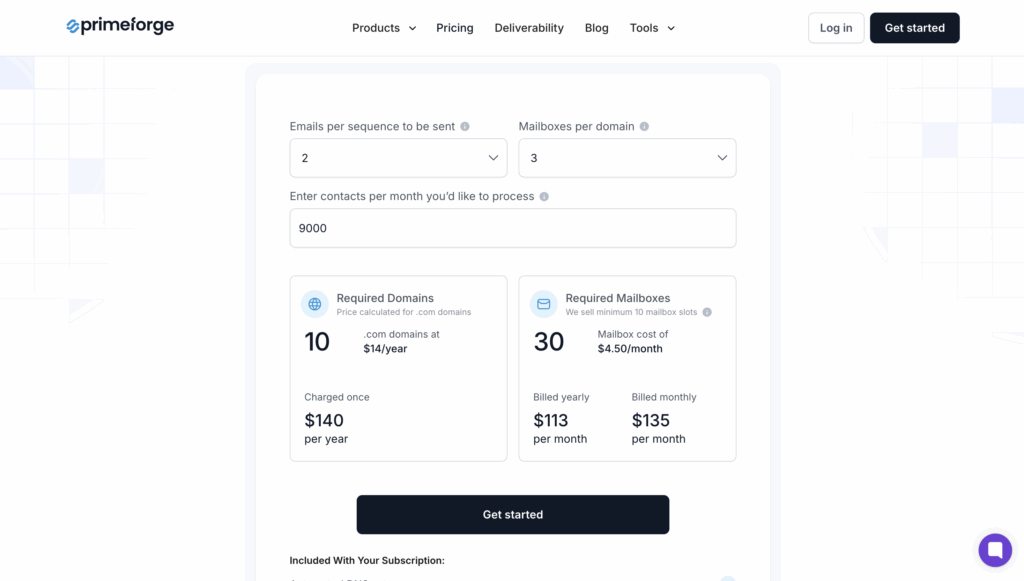Open Mailboxes per domain dropdown
Image resolution: width=1024 pixels, height=581 pixels.
627,158
